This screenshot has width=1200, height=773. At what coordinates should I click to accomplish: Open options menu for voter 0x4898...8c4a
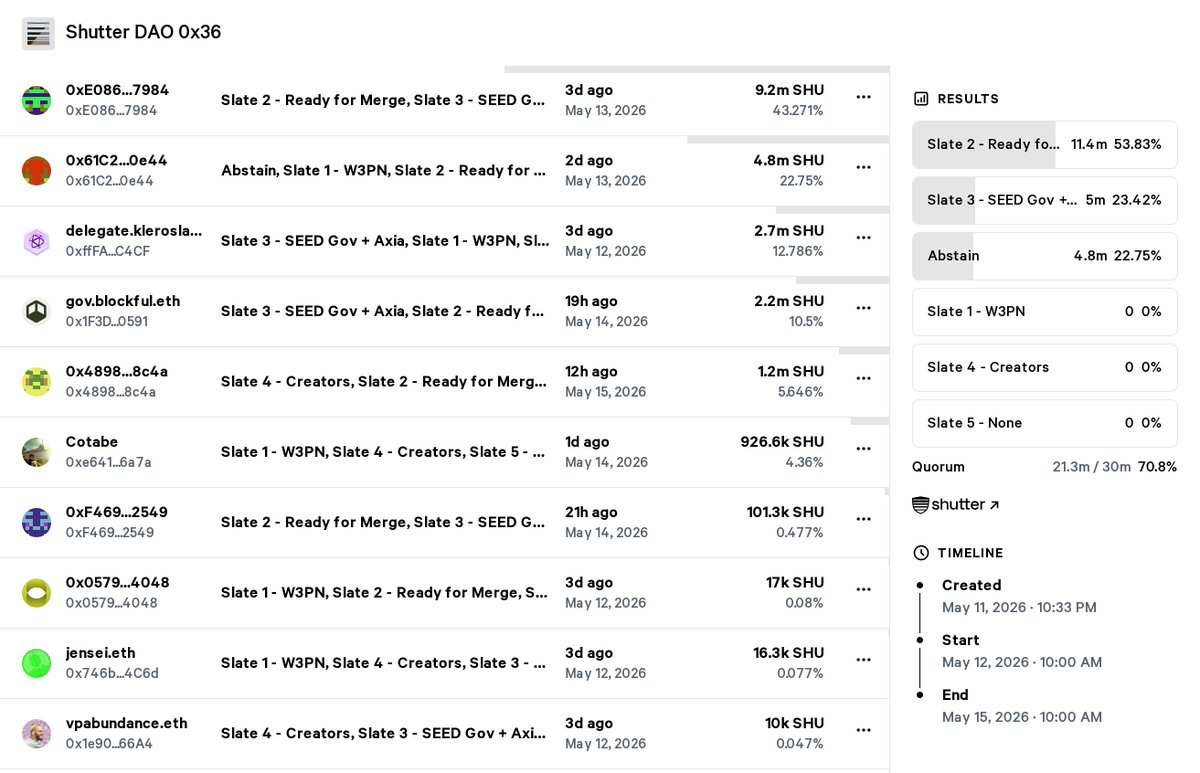point(864,378)
